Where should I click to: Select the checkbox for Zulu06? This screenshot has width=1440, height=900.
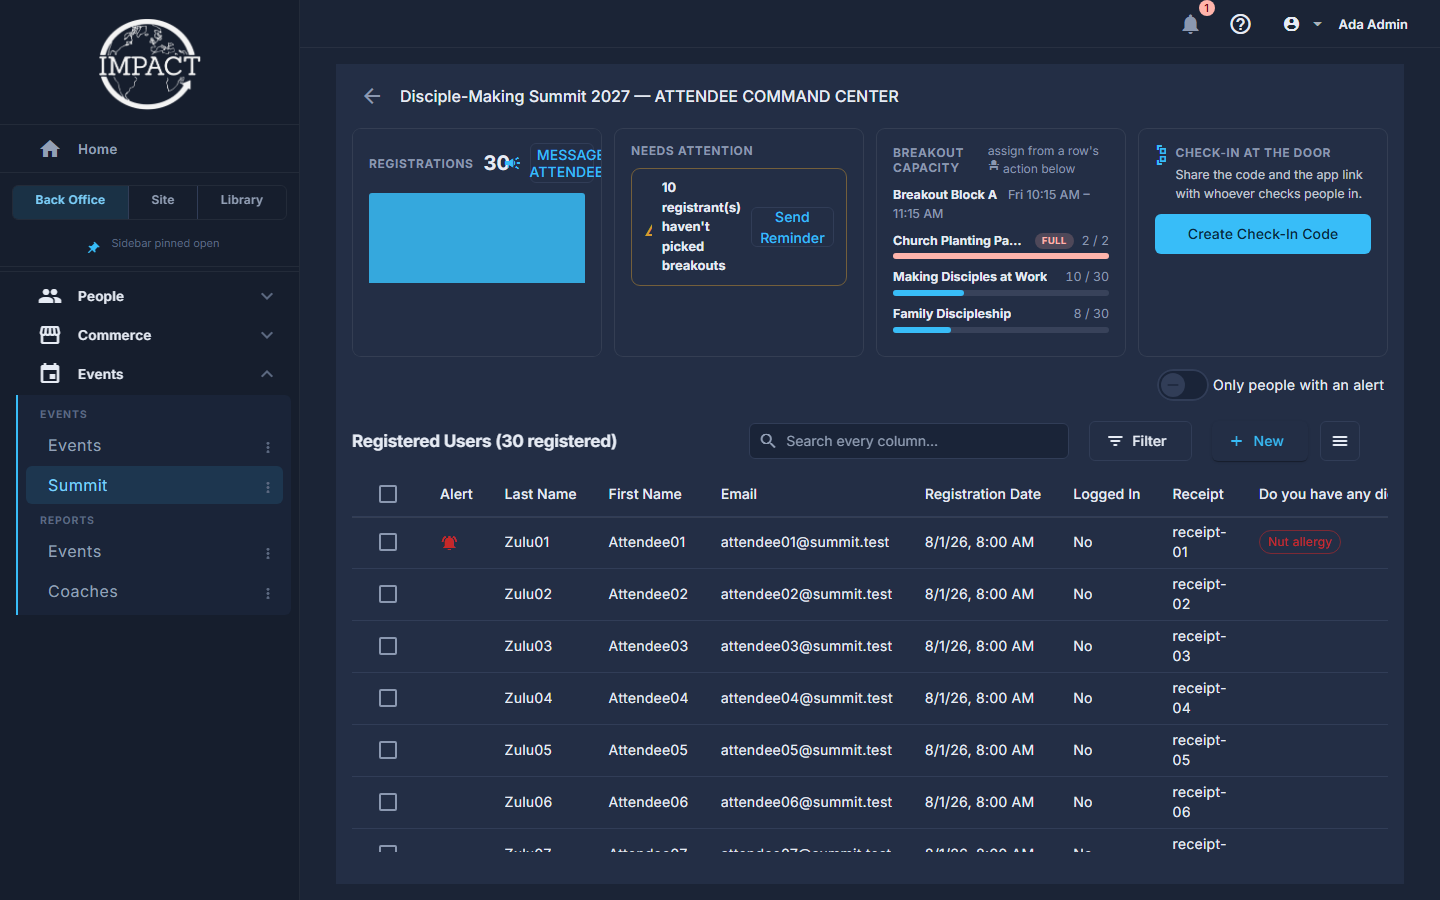tap(388, 802)
